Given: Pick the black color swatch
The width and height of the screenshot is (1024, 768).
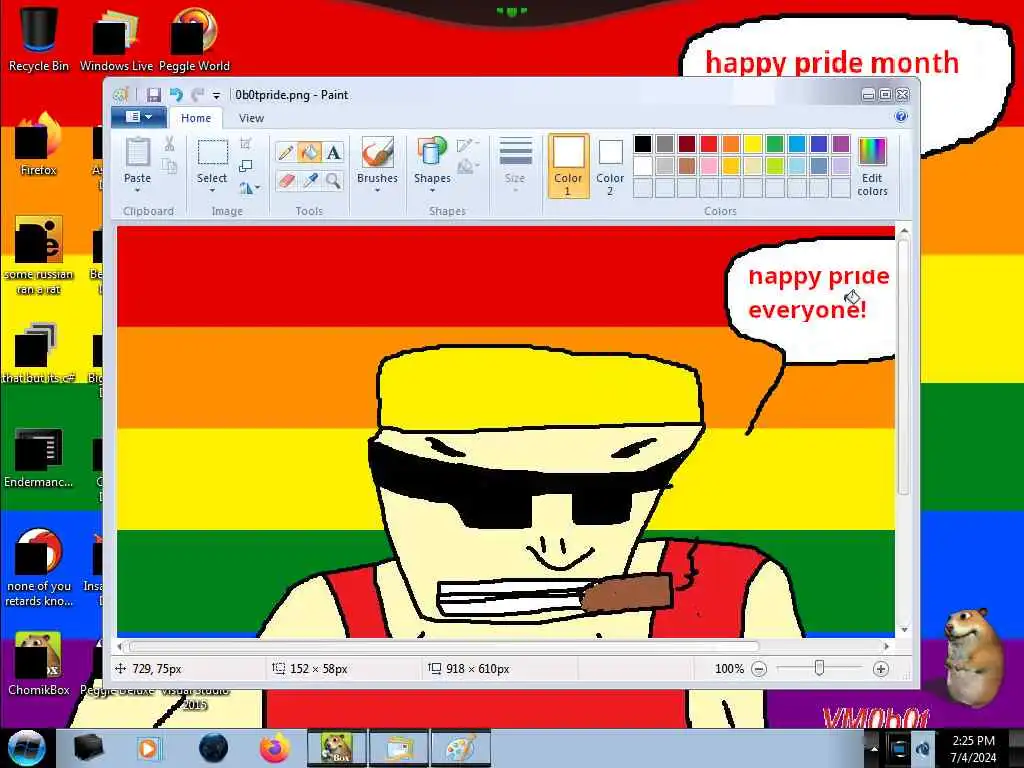Looking at the screenshot, I should [643, 144].
